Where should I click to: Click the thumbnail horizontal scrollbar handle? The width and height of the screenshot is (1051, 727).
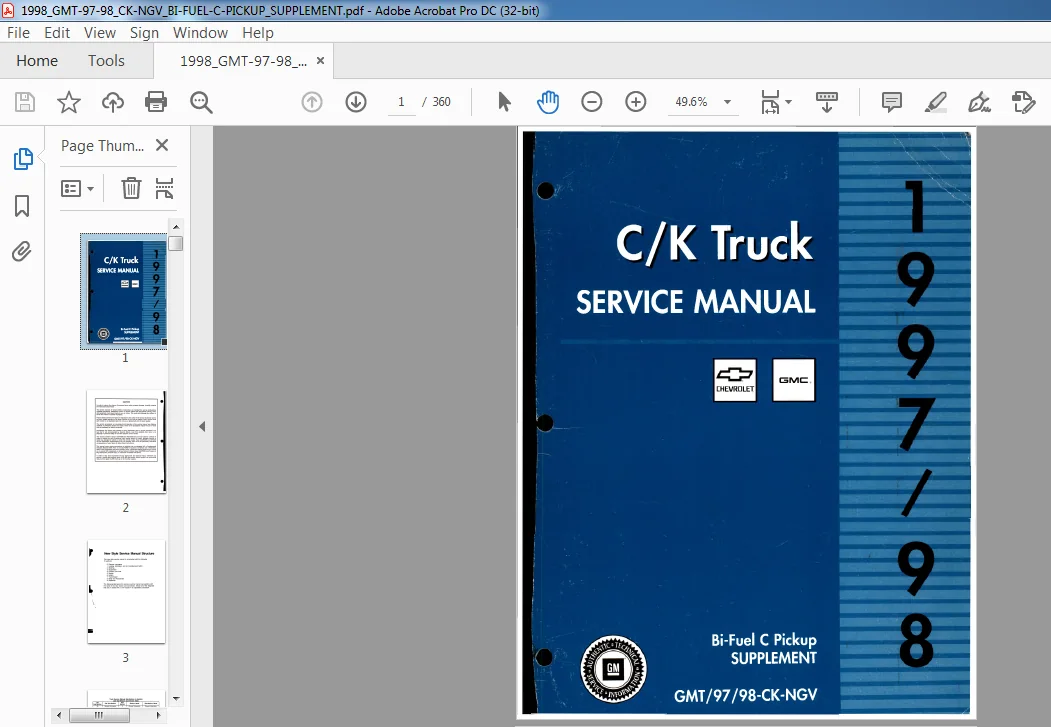tap(99, 716)
